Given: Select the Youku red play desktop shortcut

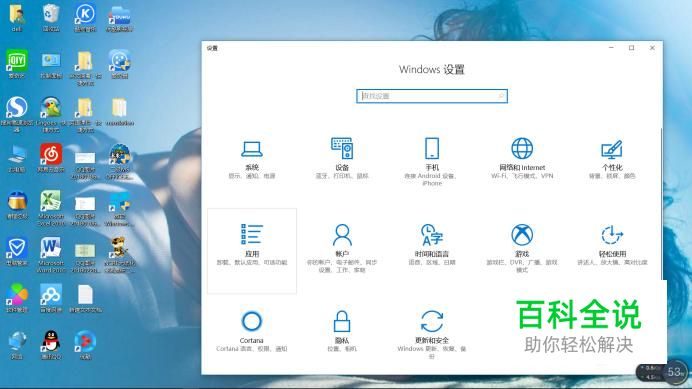Looking at the screenshot, I should coord(85,345).
